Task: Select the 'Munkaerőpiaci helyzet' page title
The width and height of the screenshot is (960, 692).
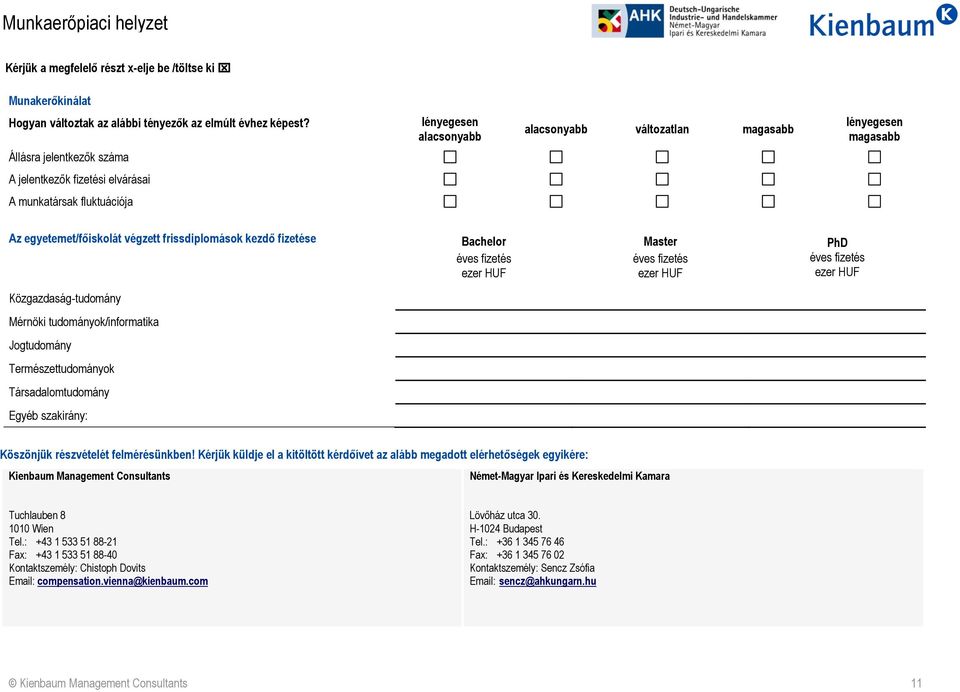Action: click(85, 23)
